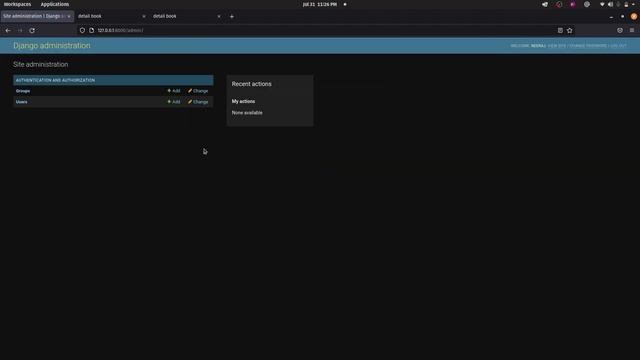Click Add link in the Users row
The image size is (640, 360).
(174, 102)
